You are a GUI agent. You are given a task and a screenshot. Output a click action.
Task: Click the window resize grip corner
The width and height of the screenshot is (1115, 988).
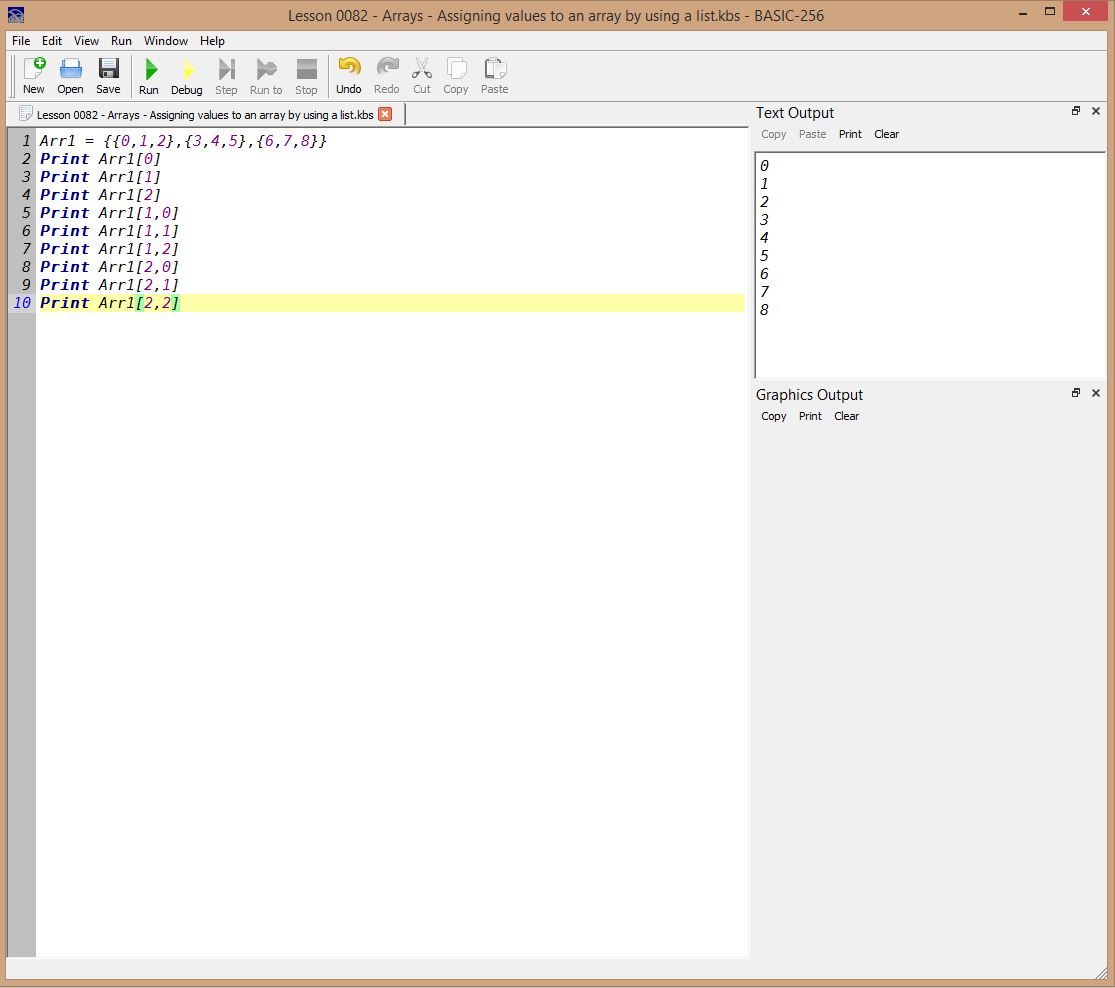(1101, 973)
